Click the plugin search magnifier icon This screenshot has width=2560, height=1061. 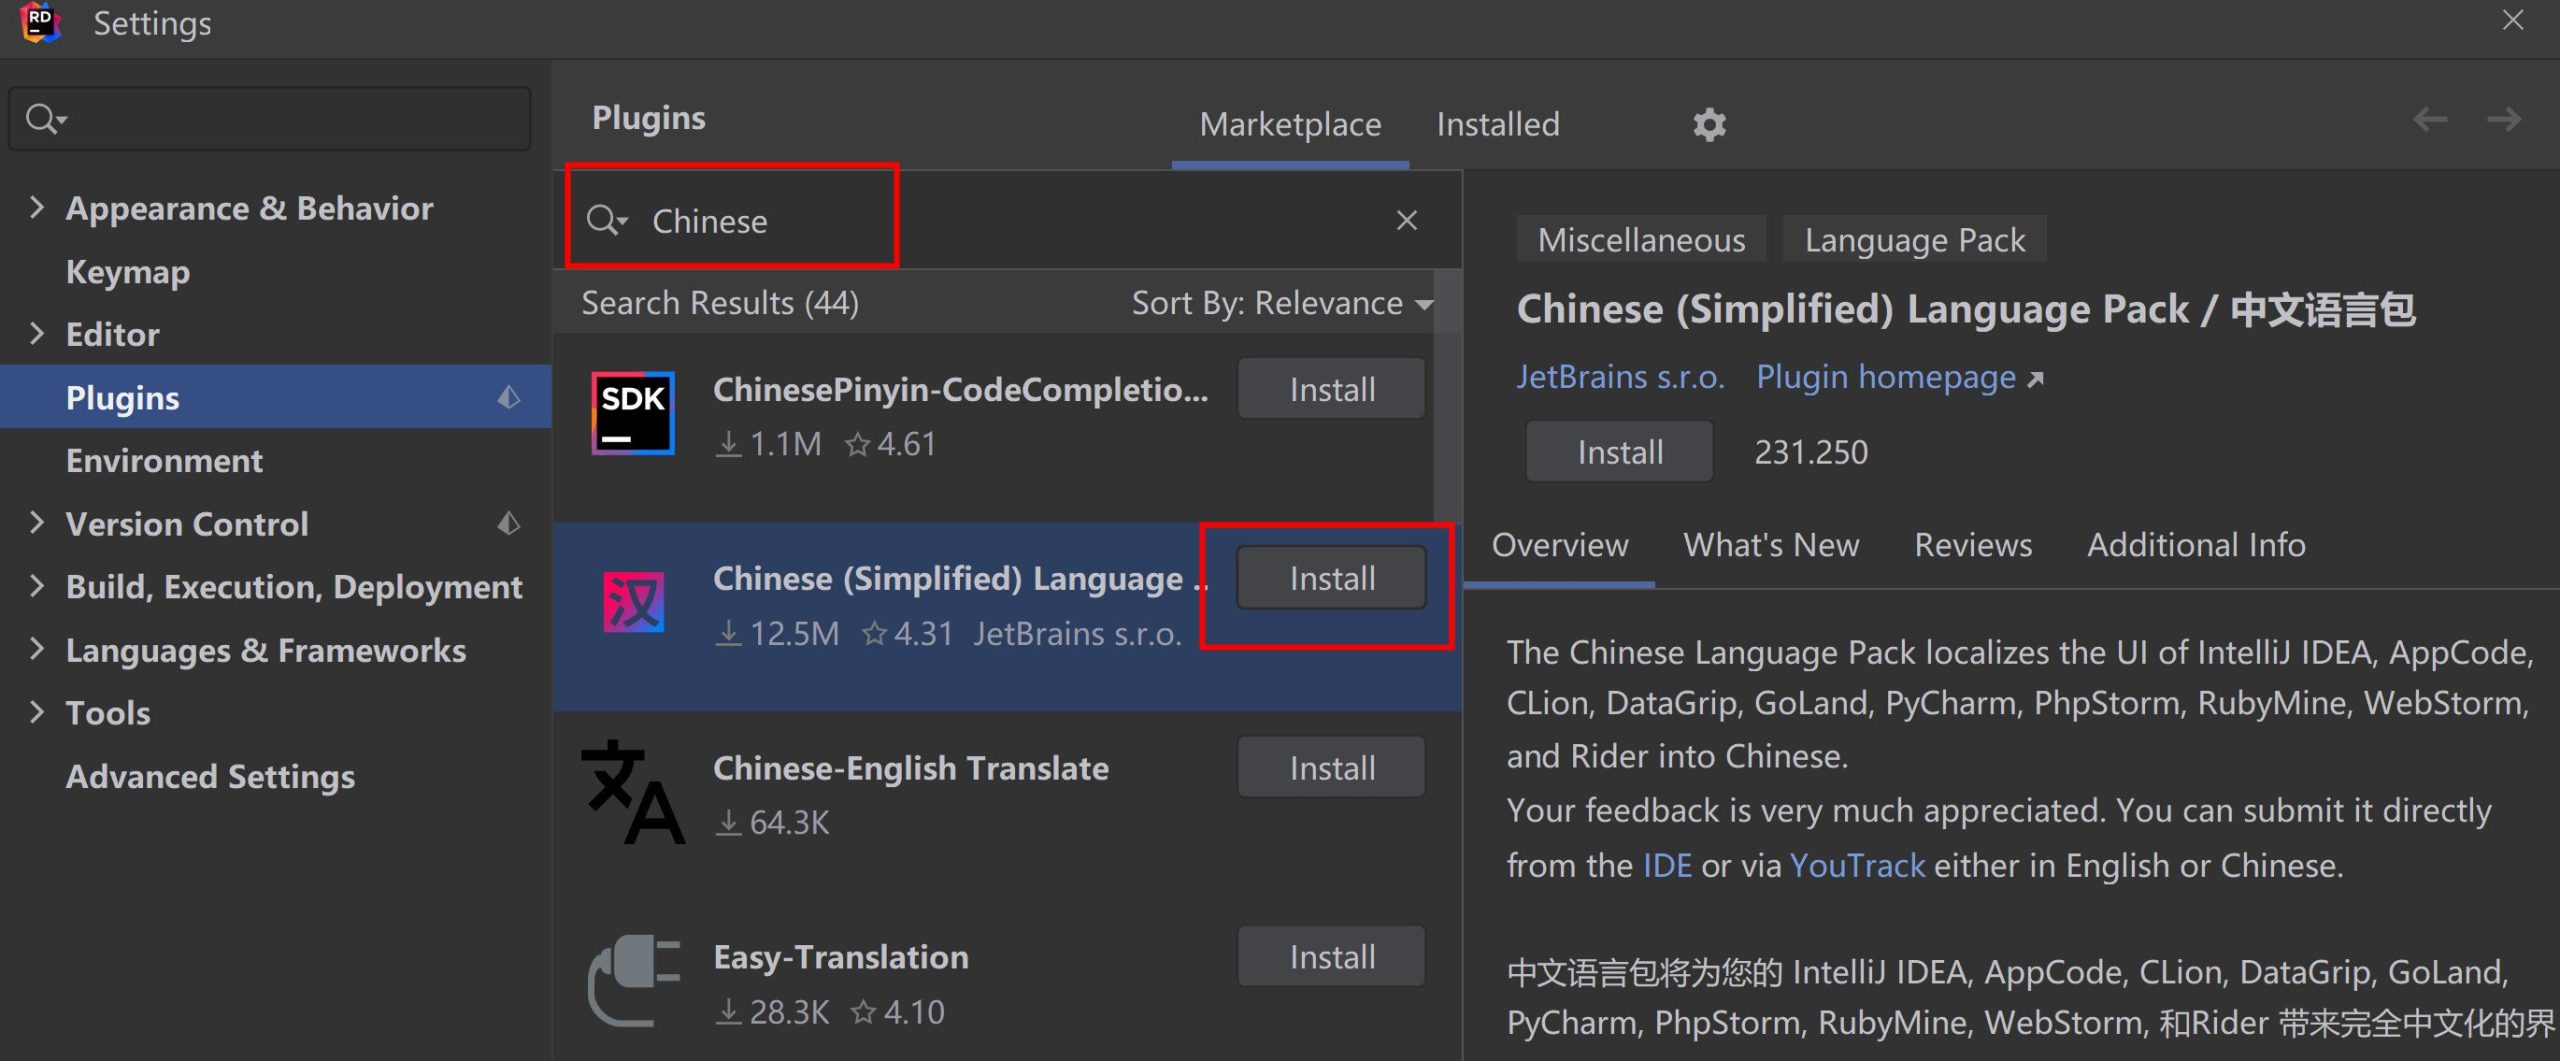point(606,220)
